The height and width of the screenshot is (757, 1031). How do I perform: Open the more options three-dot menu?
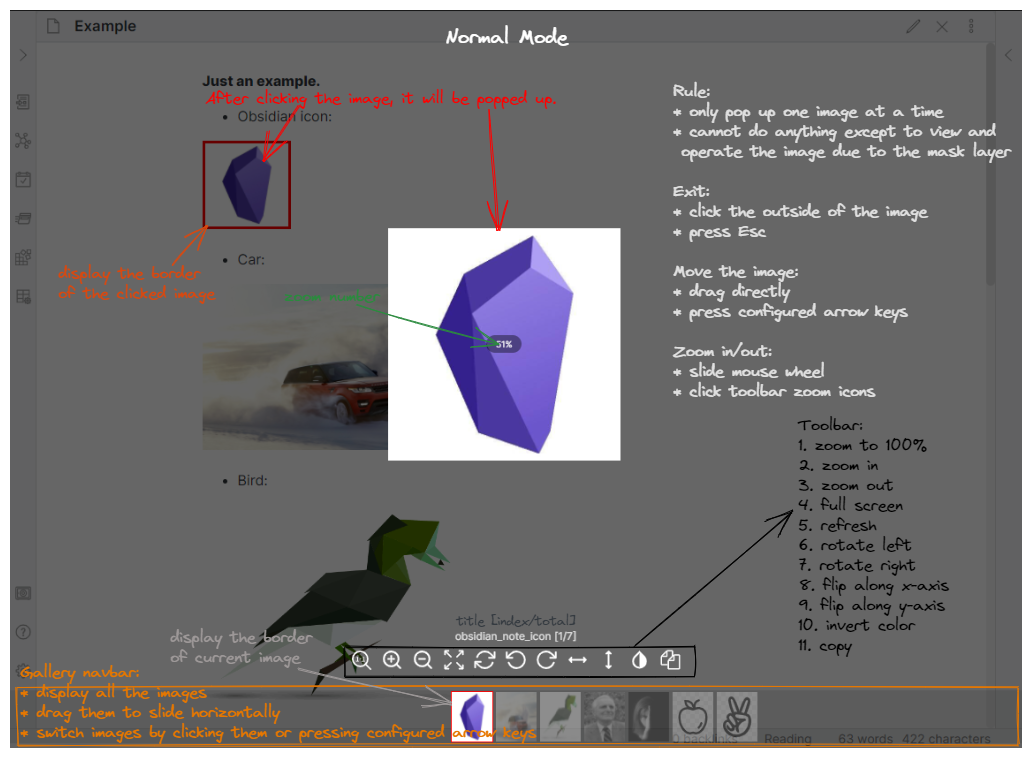[x=971, y=26]
